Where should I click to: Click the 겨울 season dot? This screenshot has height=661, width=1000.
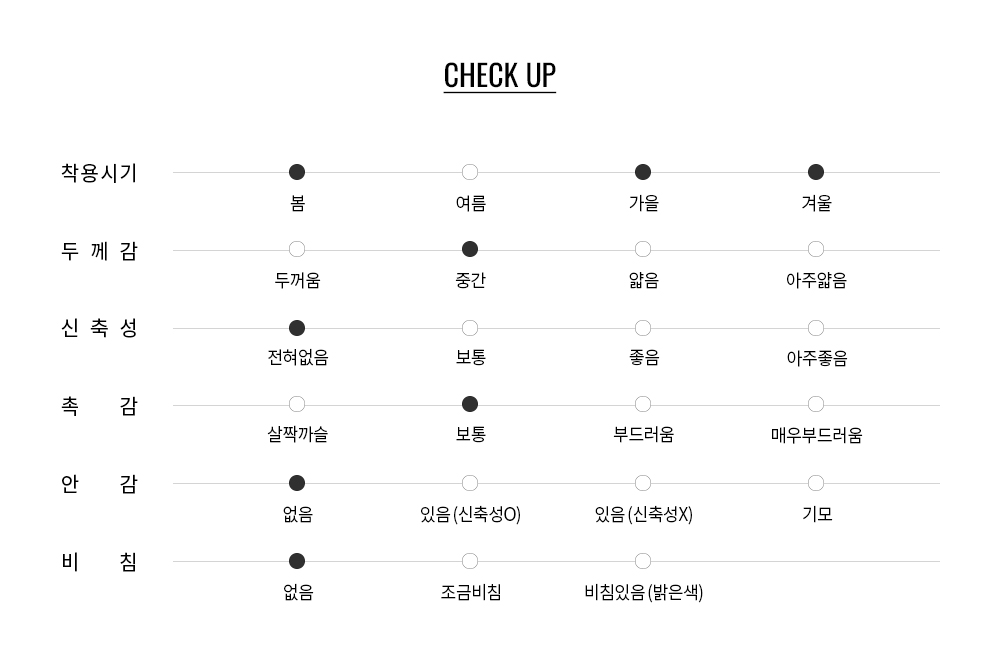coord(816,172)
